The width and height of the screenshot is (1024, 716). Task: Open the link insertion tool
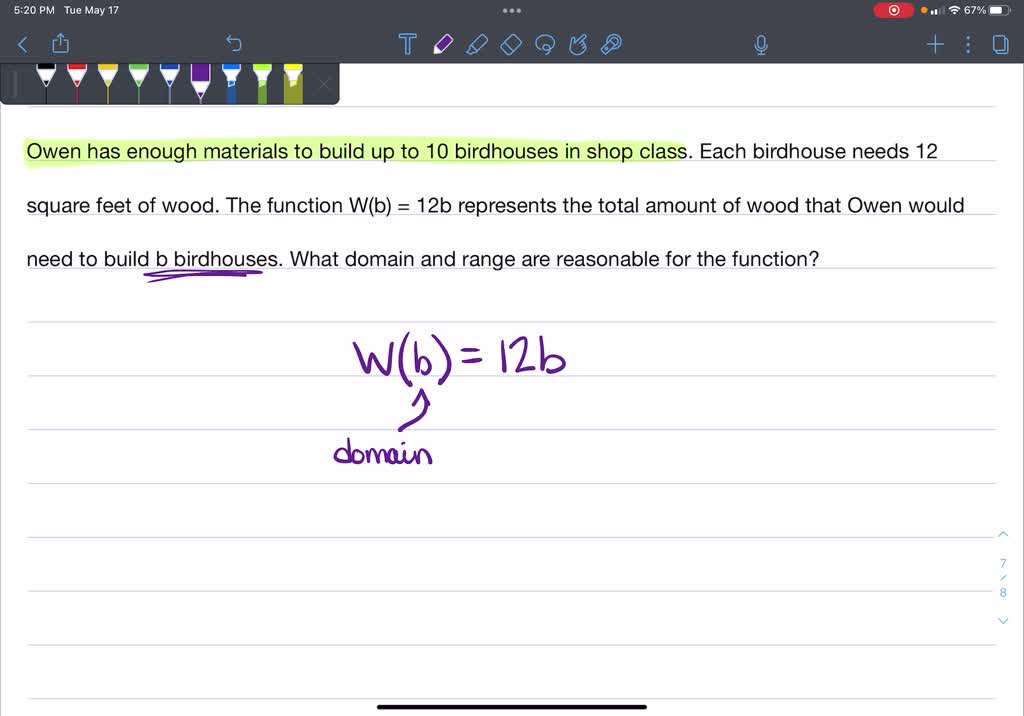[x=611, y=44]
